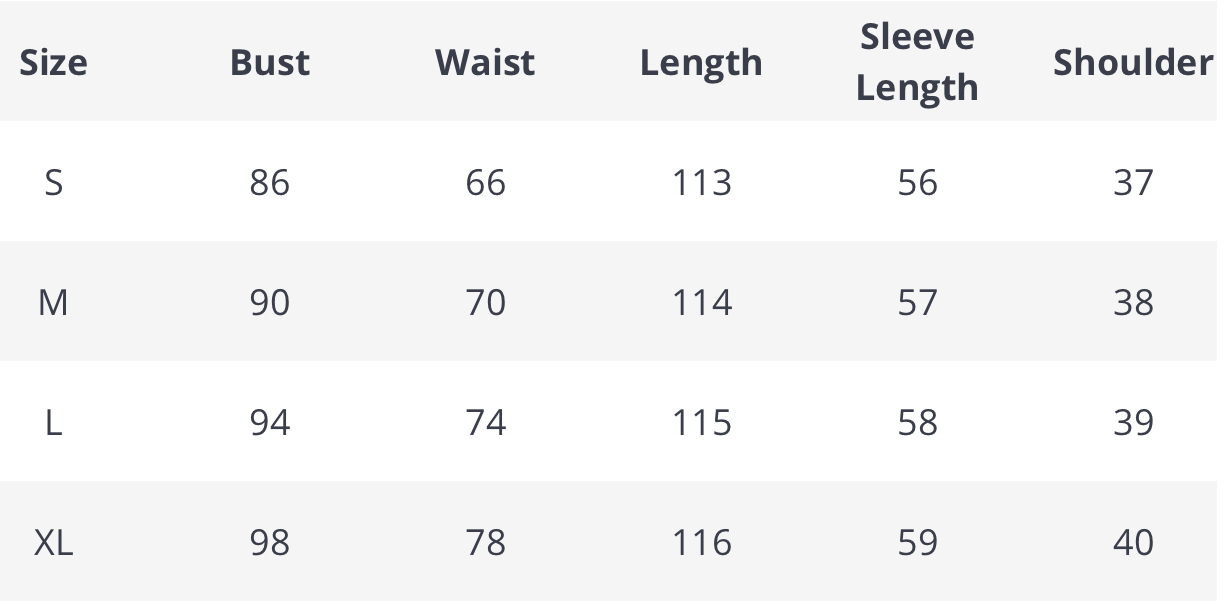Image resolution: width=1224 pixels, height=606 pixels.
Task: Select the Length column header
Action: click(701, 63)
